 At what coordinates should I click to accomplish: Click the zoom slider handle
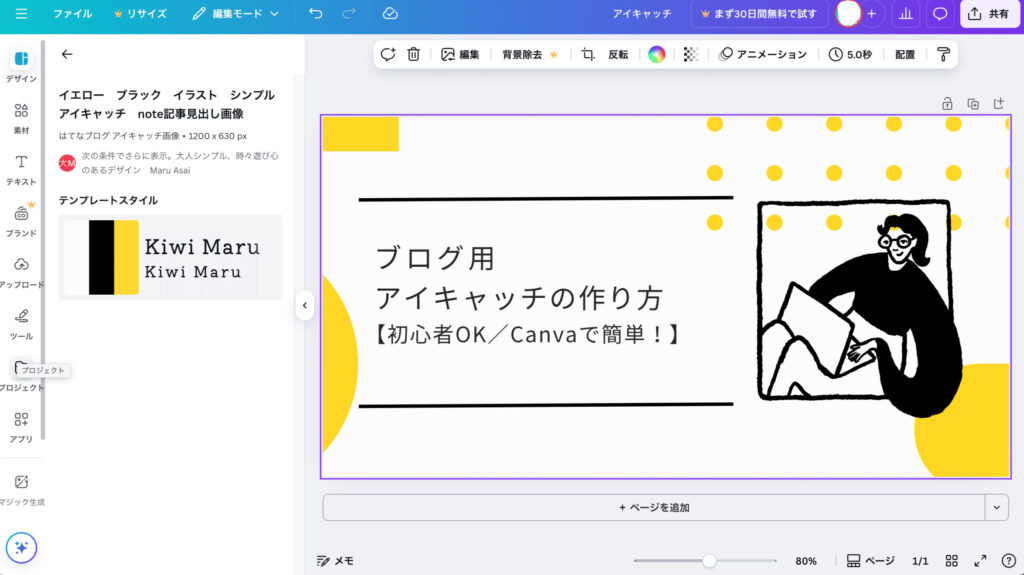click(709, 561)
